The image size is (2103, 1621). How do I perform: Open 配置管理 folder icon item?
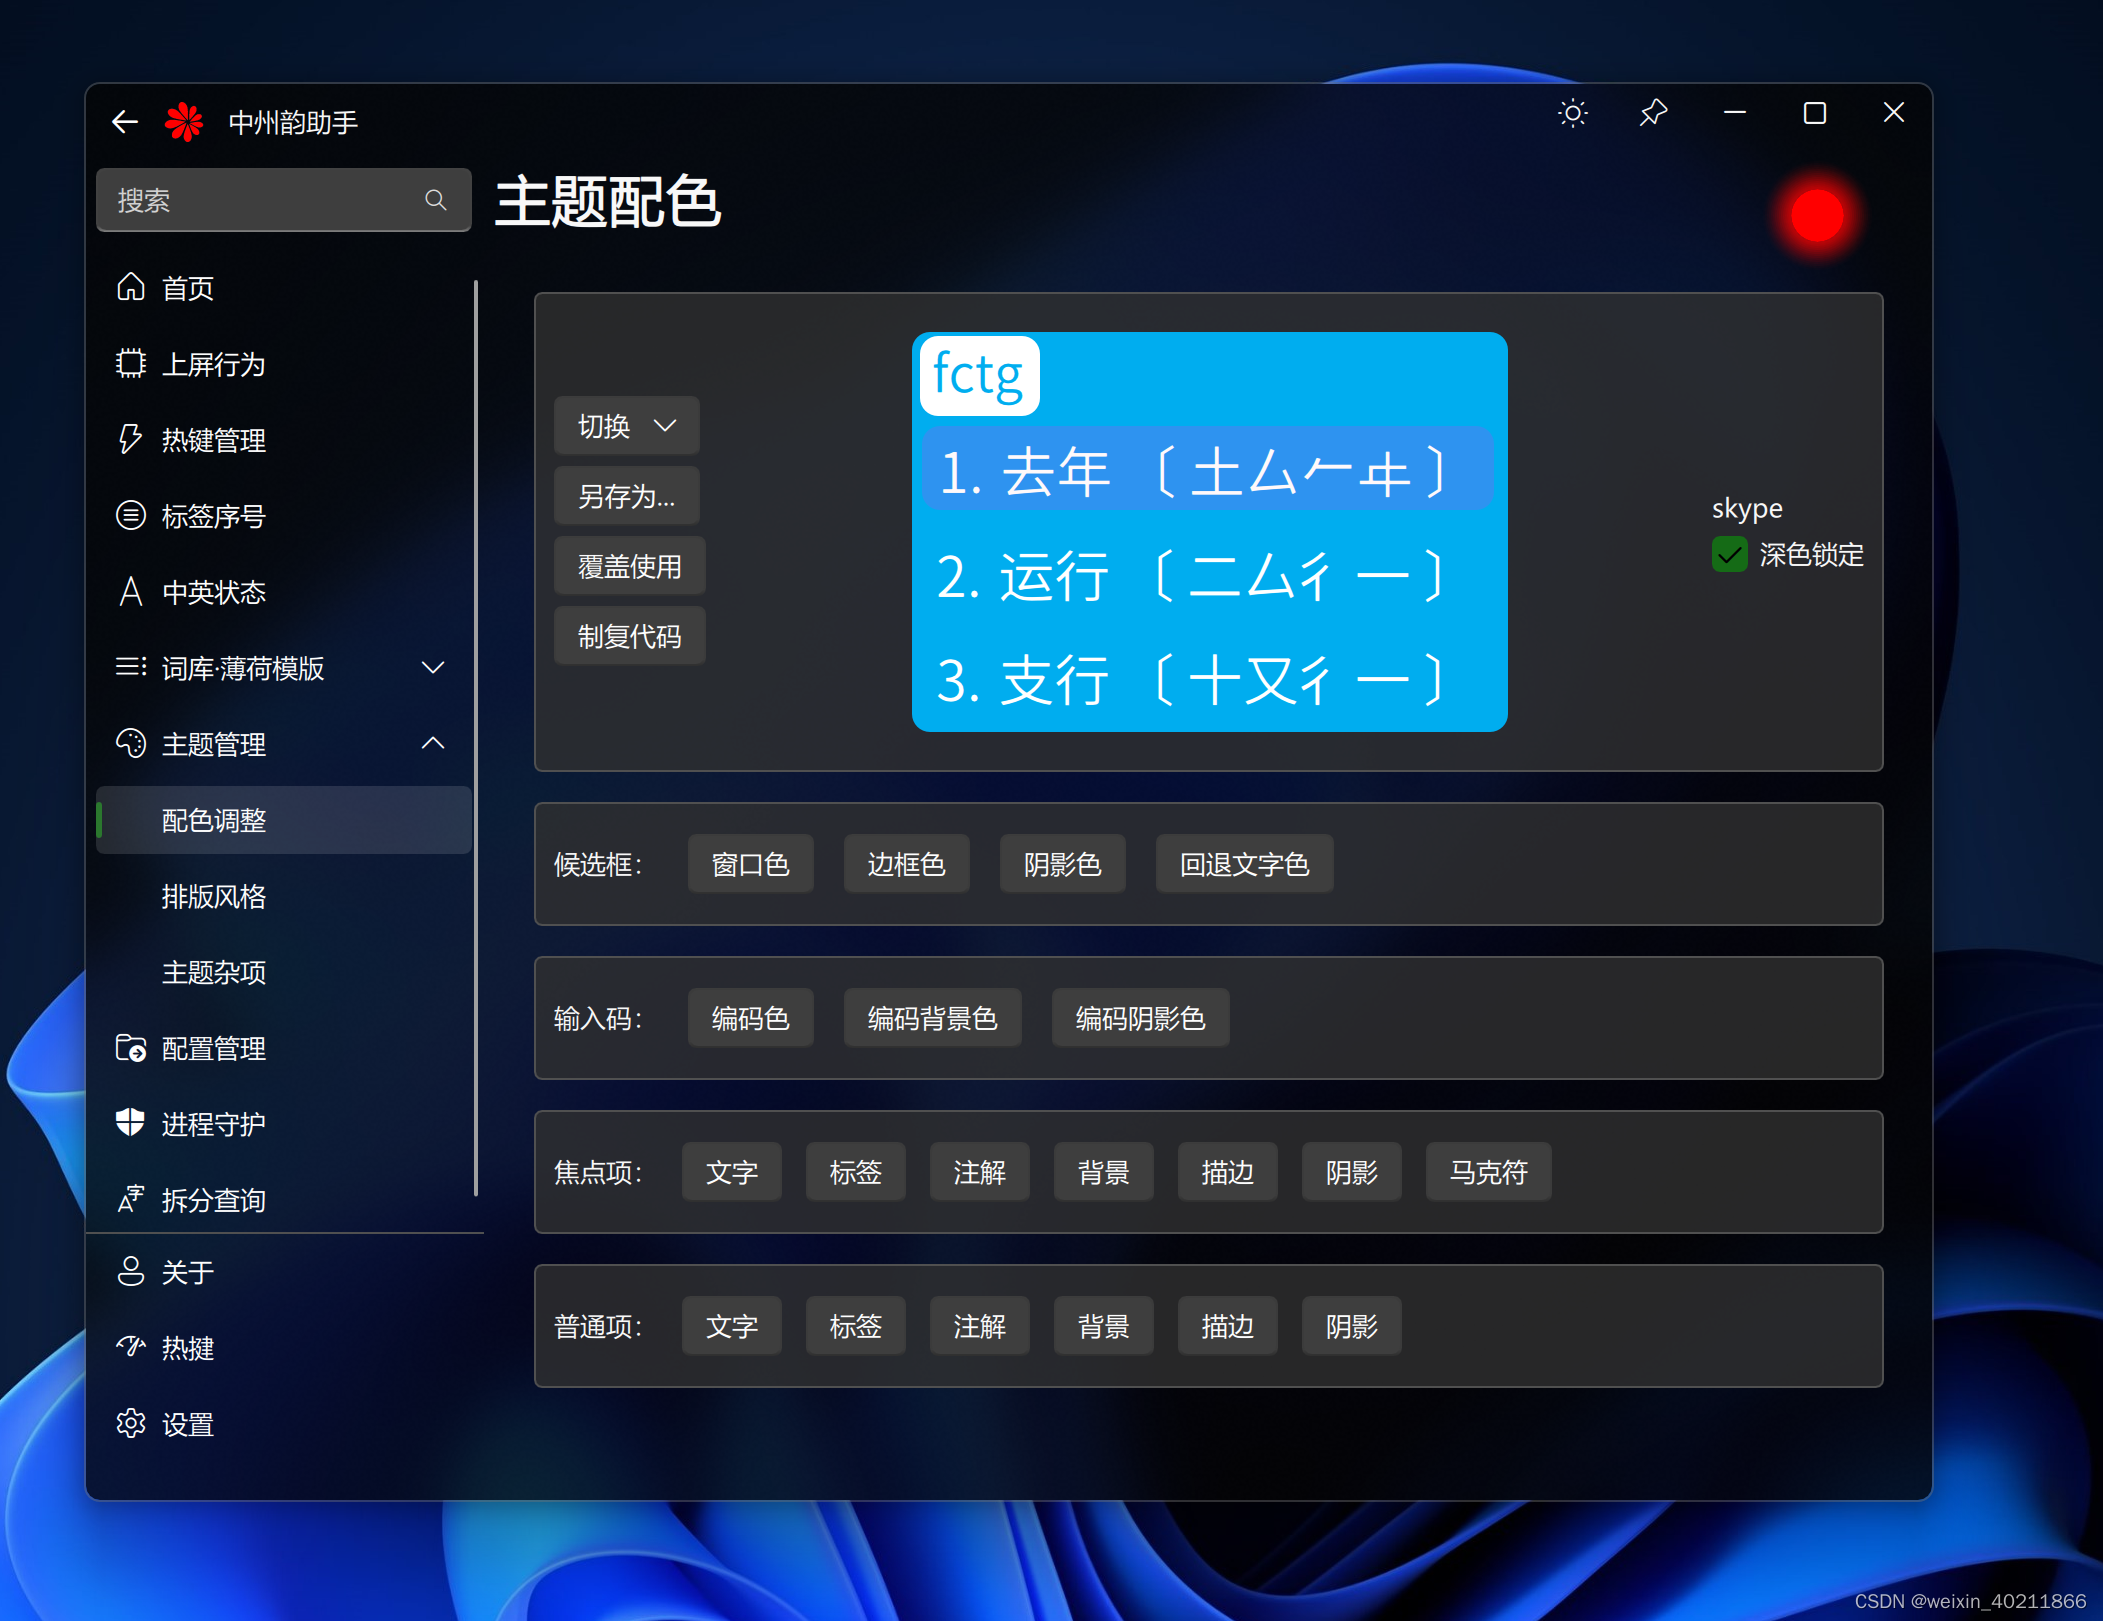(x=131, y=1047)
